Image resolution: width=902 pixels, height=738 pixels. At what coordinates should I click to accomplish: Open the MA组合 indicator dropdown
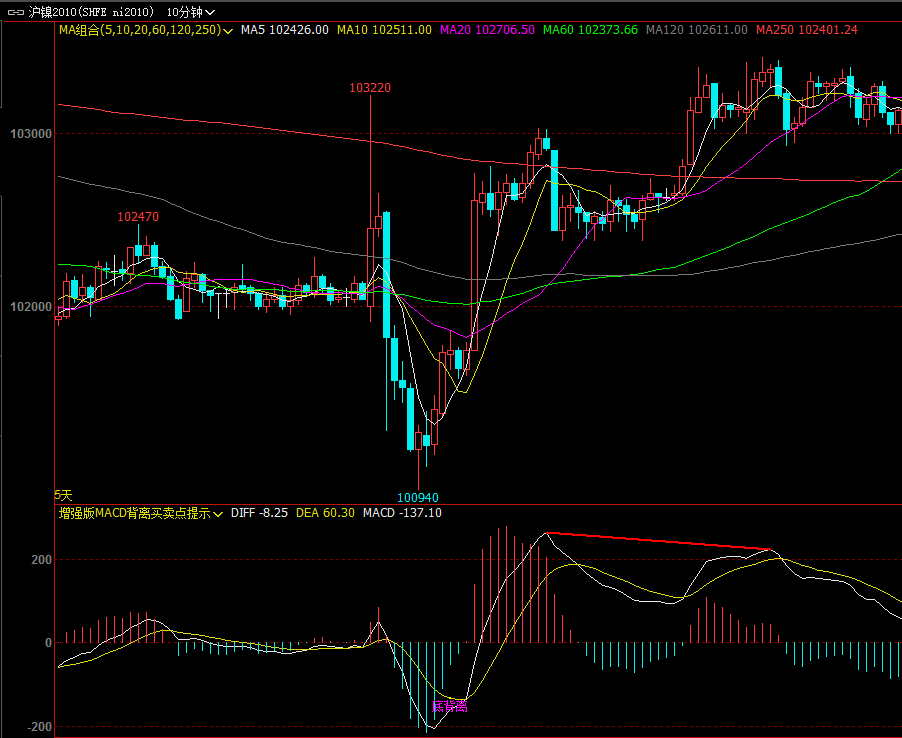click(x=146, y=30)
